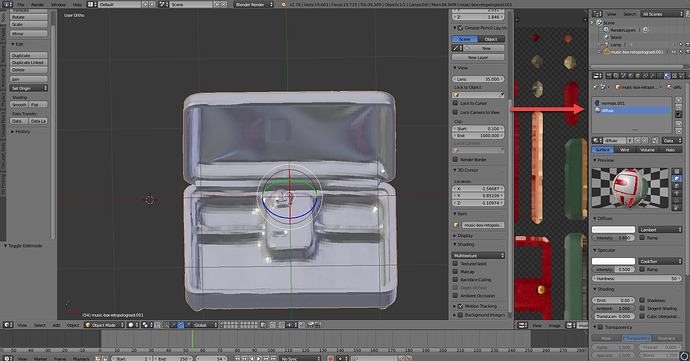Viewport: 690px width, 361px height.
Task: Click the Delete button
Action: coord(29,70)
